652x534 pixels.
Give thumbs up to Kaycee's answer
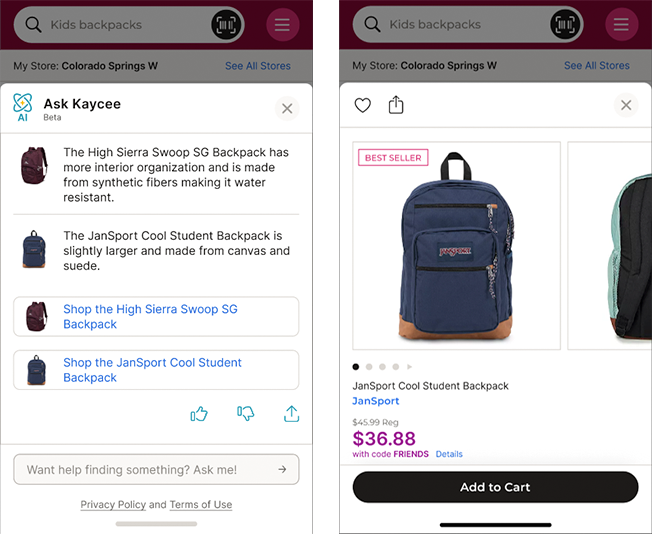click(199, 413)
